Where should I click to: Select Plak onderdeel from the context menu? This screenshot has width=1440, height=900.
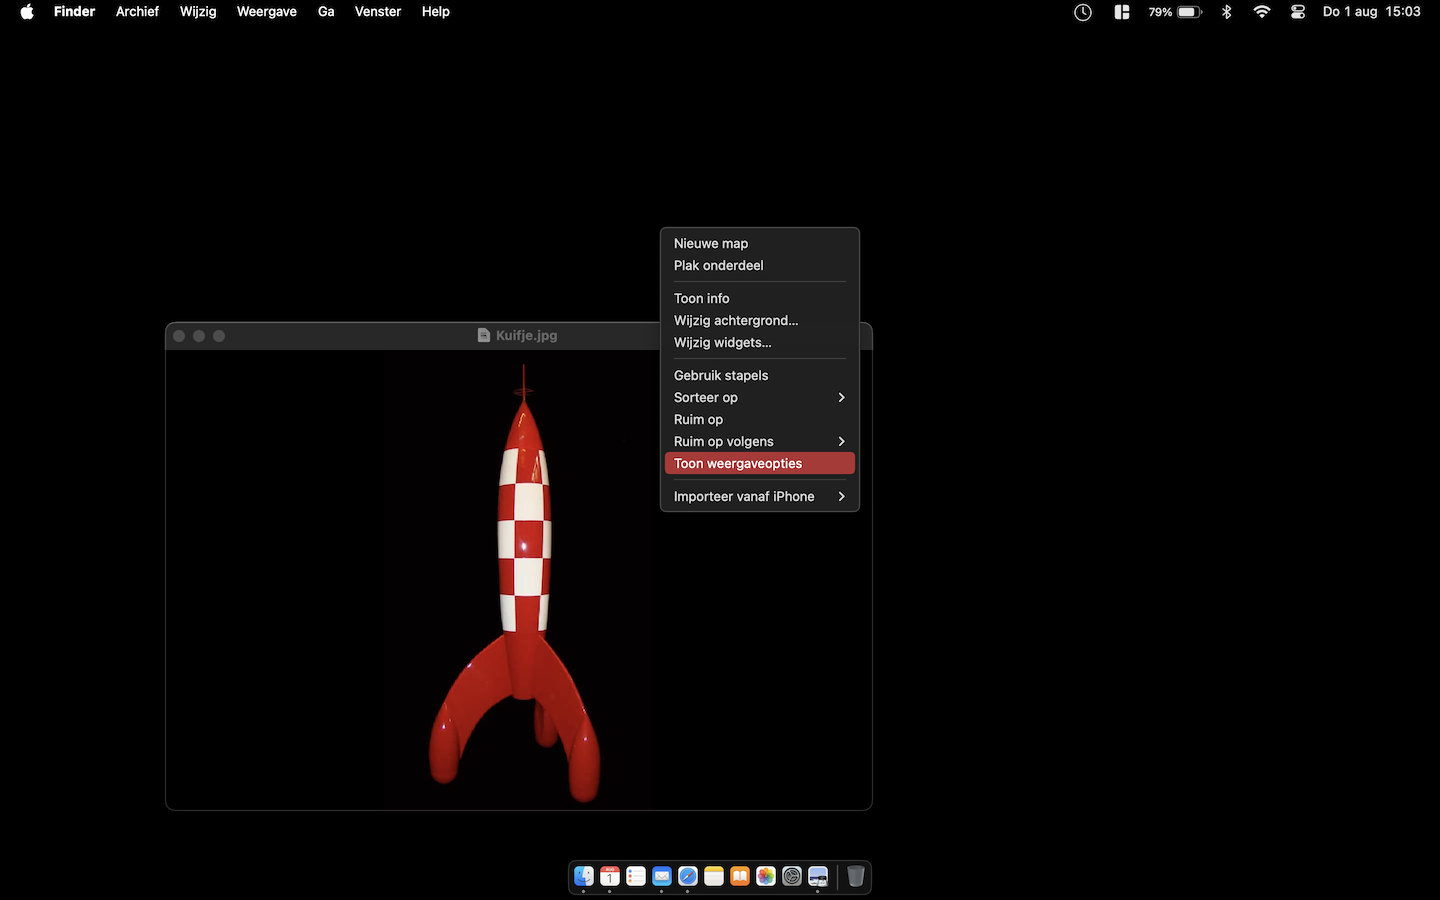[x=760, y=265]
